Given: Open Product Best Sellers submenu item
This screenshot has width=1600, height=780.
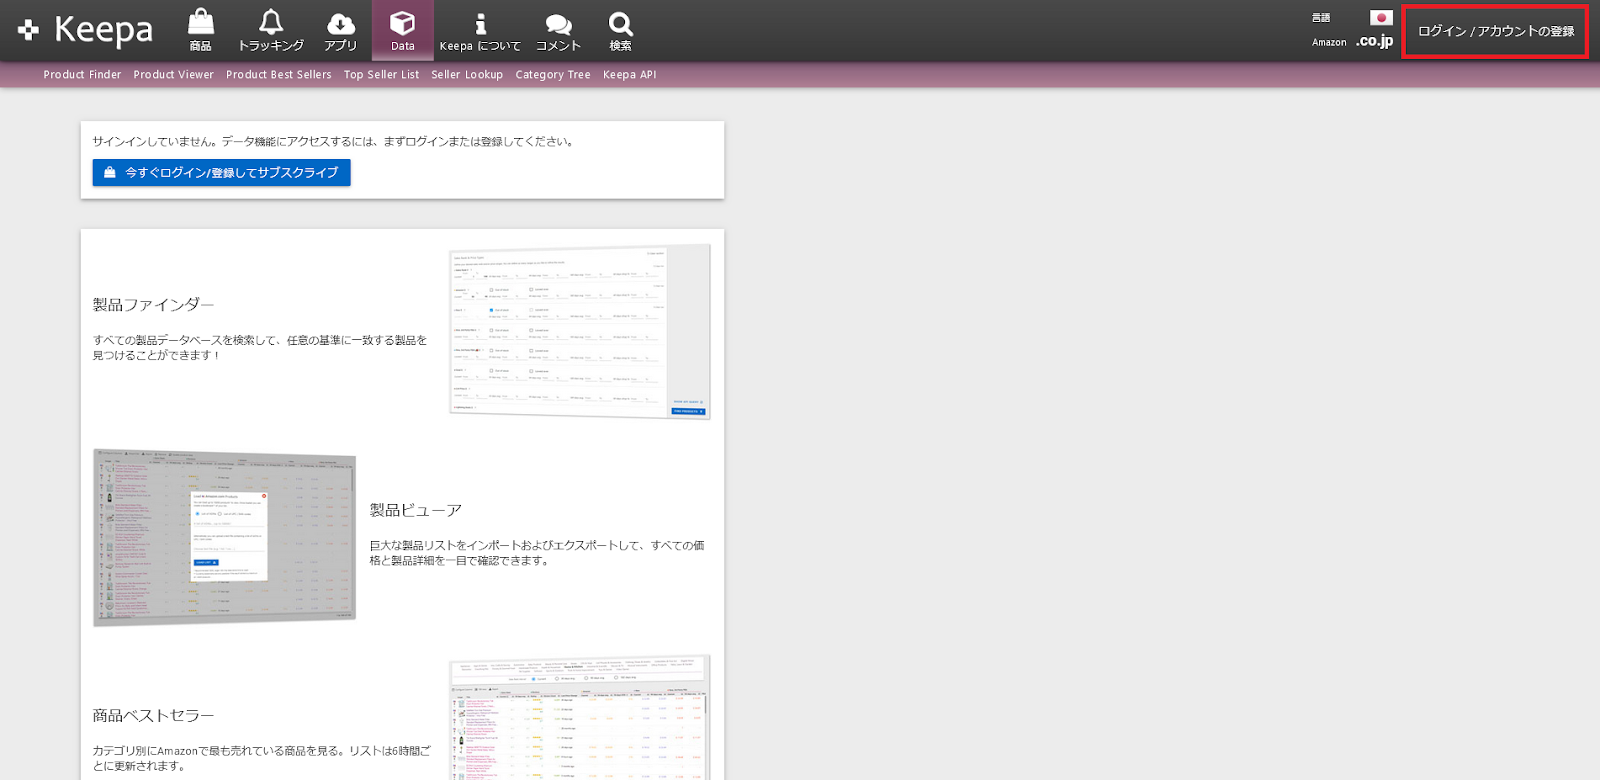Looking at the screenshot, I should point(279,75).
